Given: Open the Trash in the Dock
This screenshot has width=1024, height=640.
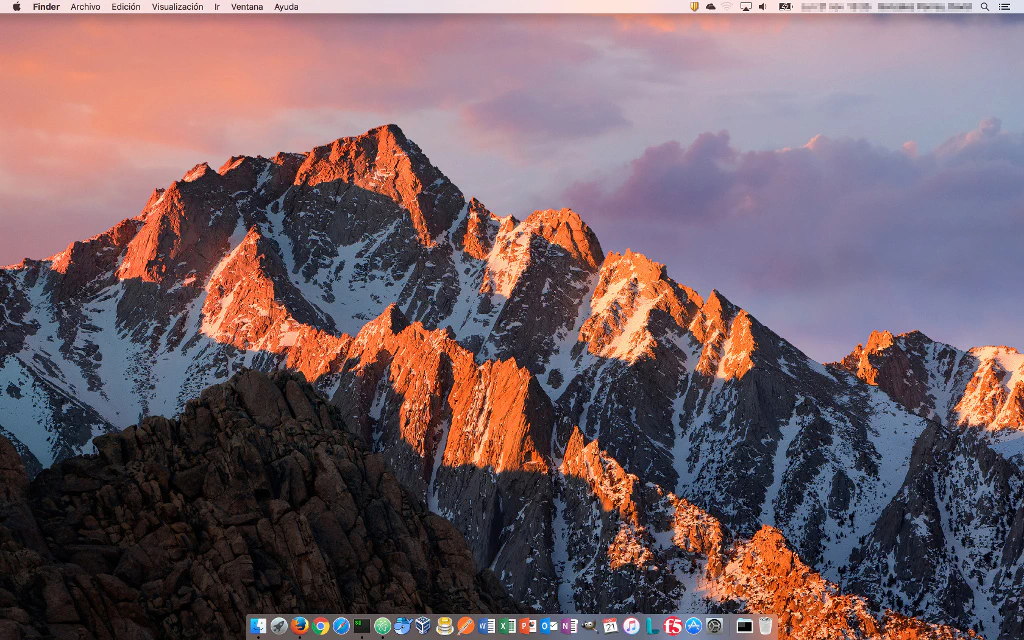Looking at the screenshot, I should [x=765, y=626].
